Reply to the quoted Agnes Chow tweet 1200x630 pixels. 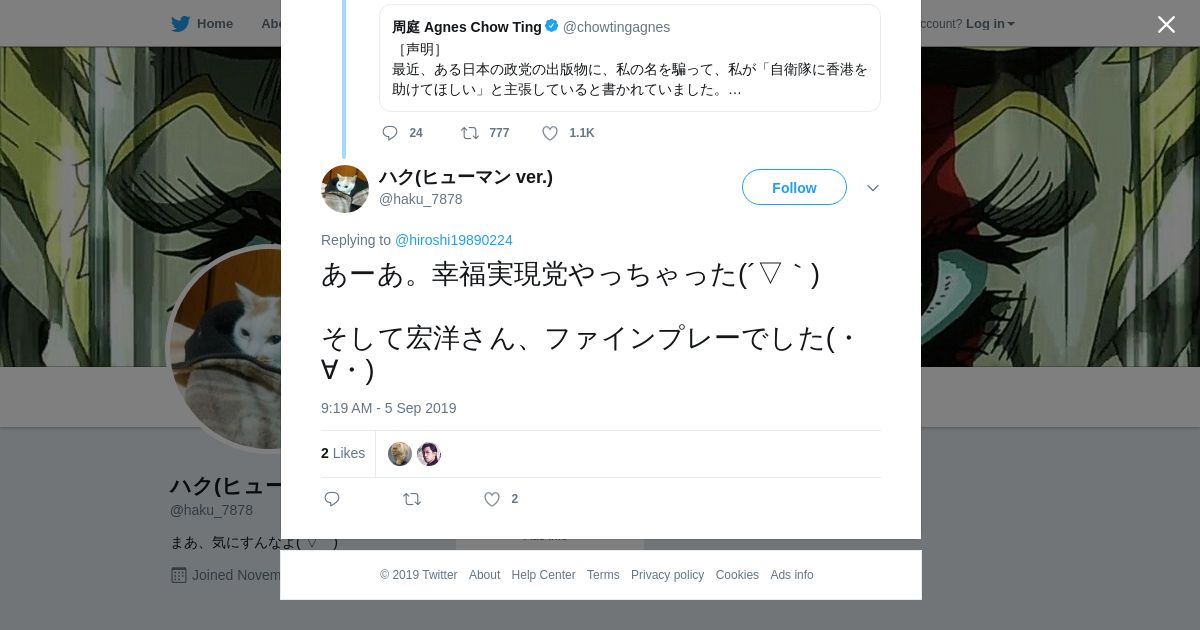(x=390, y=133)
